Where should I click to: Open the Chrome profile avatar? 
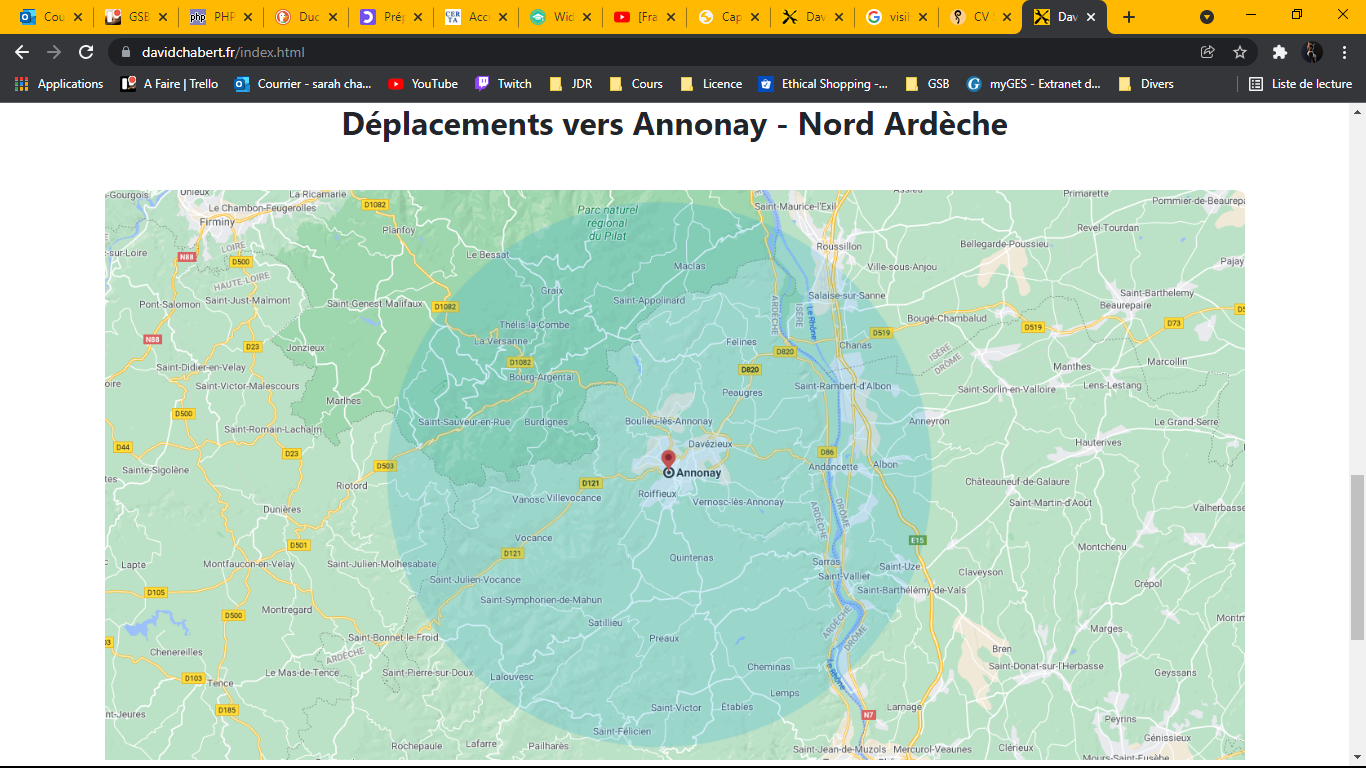click(1312, 52)
